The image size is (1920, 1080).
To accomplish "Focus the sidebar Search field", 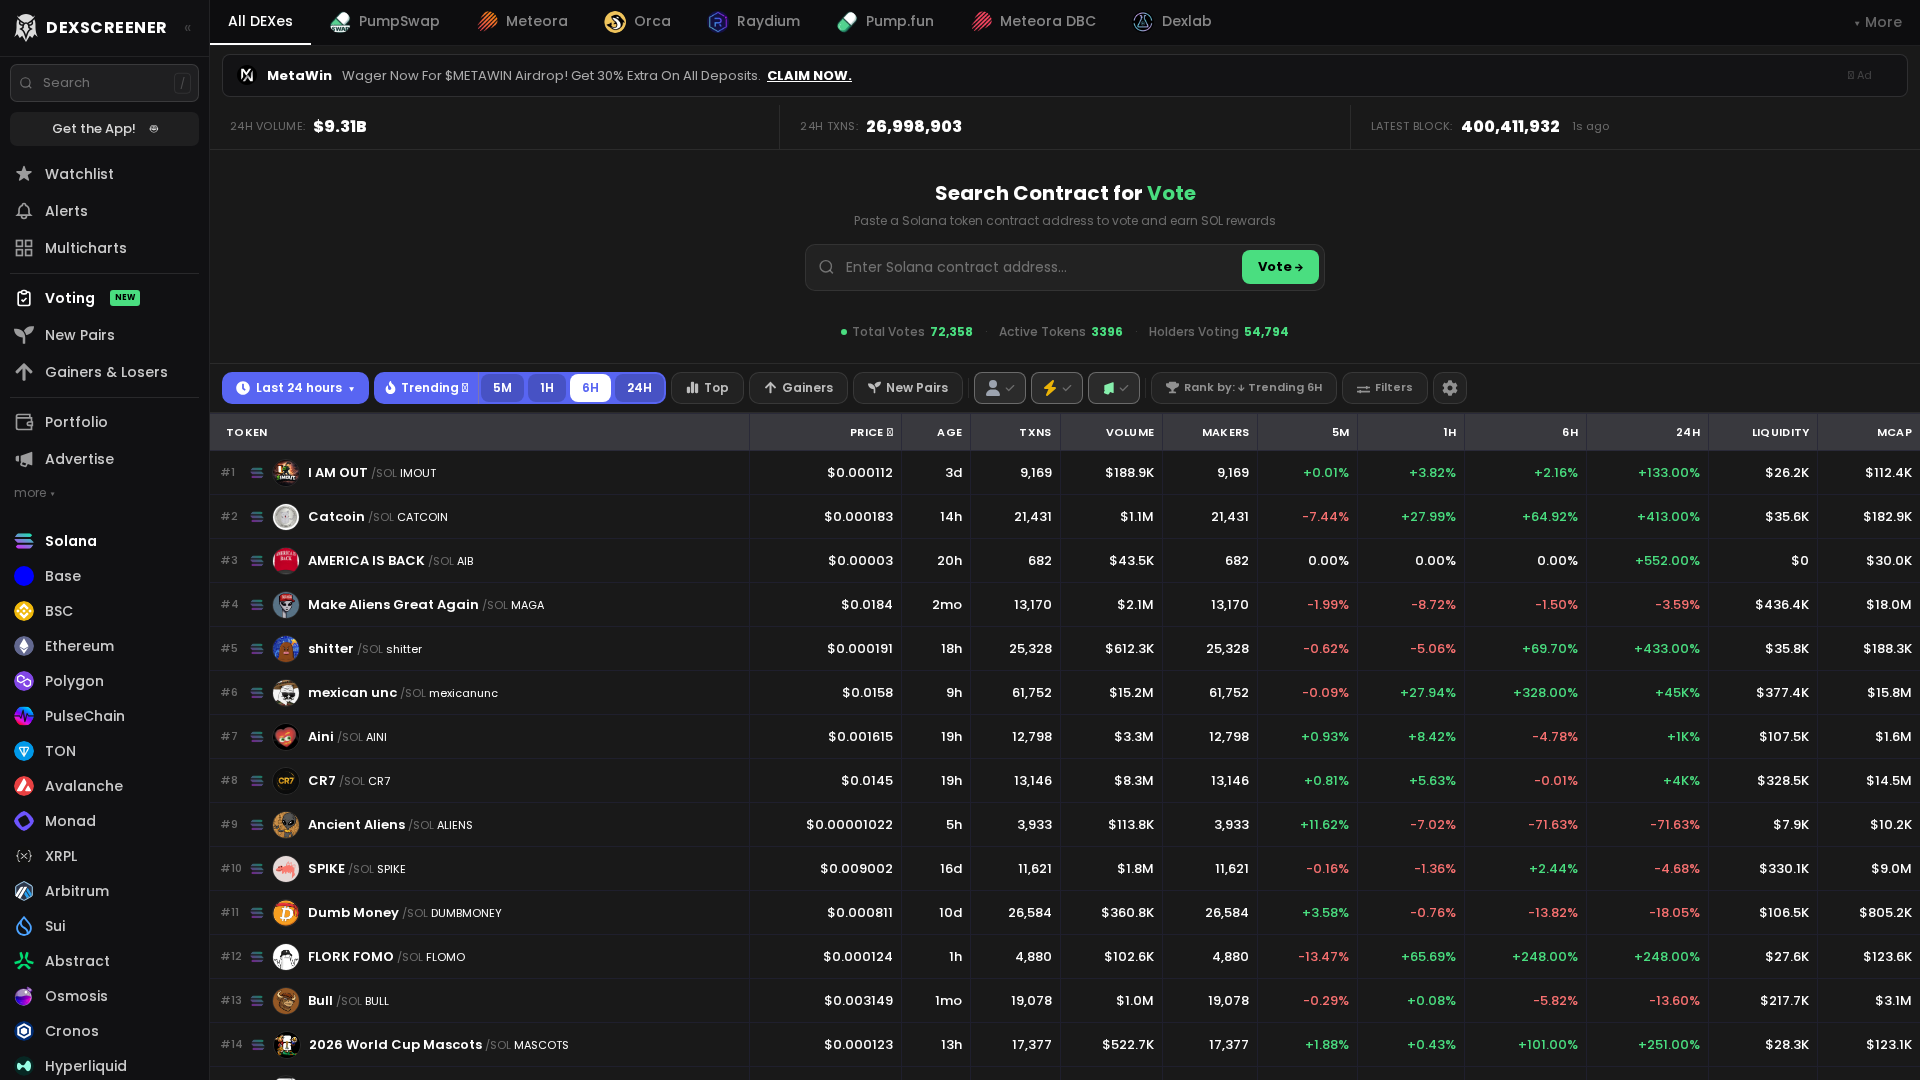I will pos(104,83).
